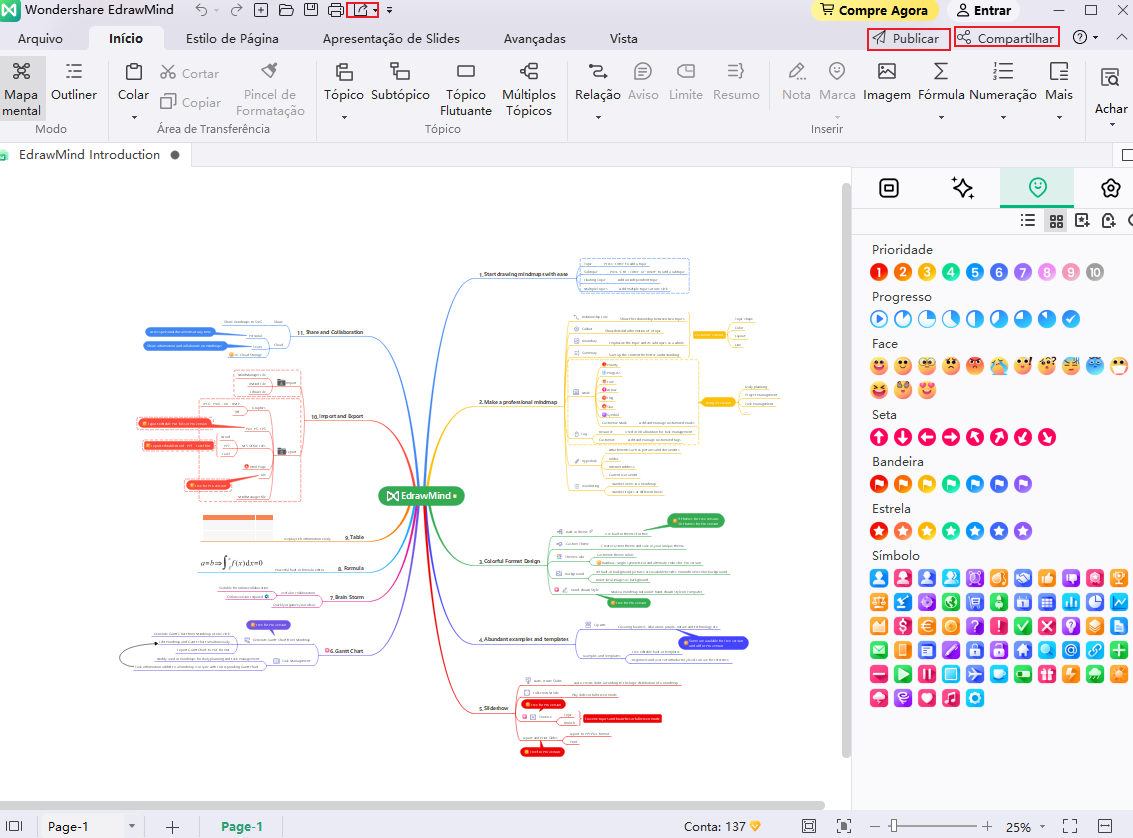Switch to the Avançadas ribbon tab
The image size is (1133, 838).
[x=534, y=39]
